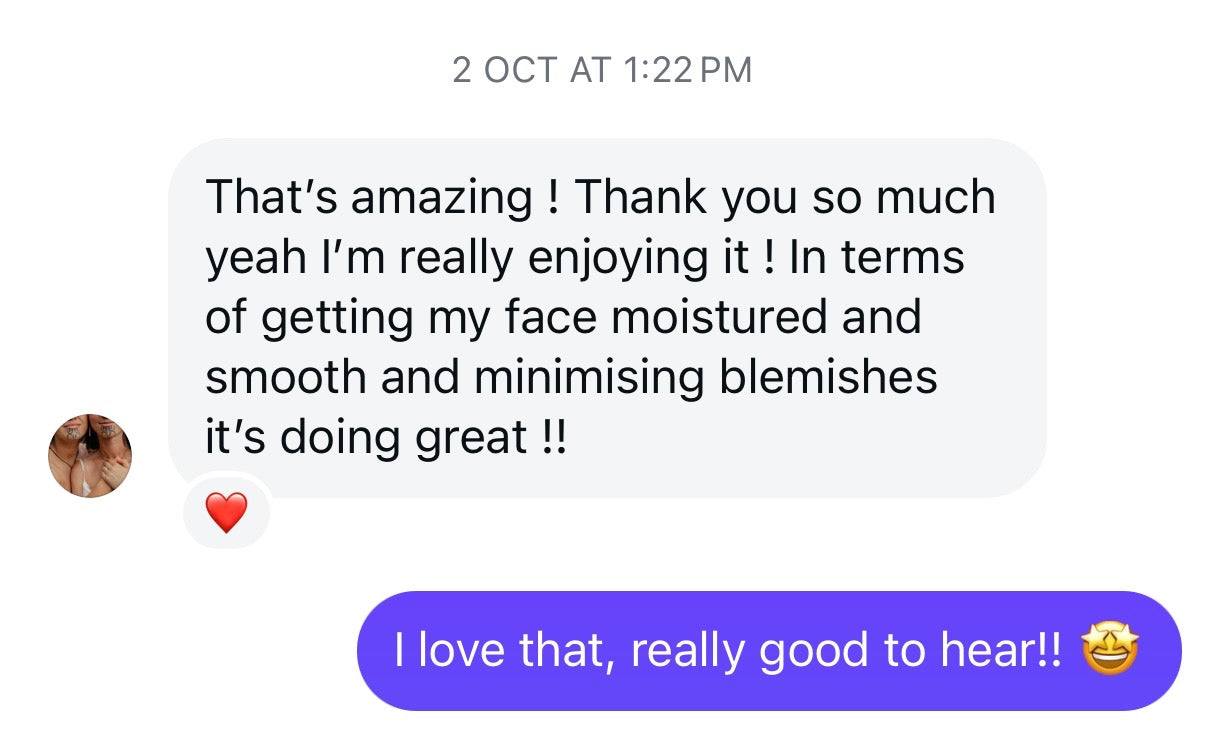Screen dimensions: 1206x752
Task: Click the "1:22 PM" time text
Action: coord(685,70)
